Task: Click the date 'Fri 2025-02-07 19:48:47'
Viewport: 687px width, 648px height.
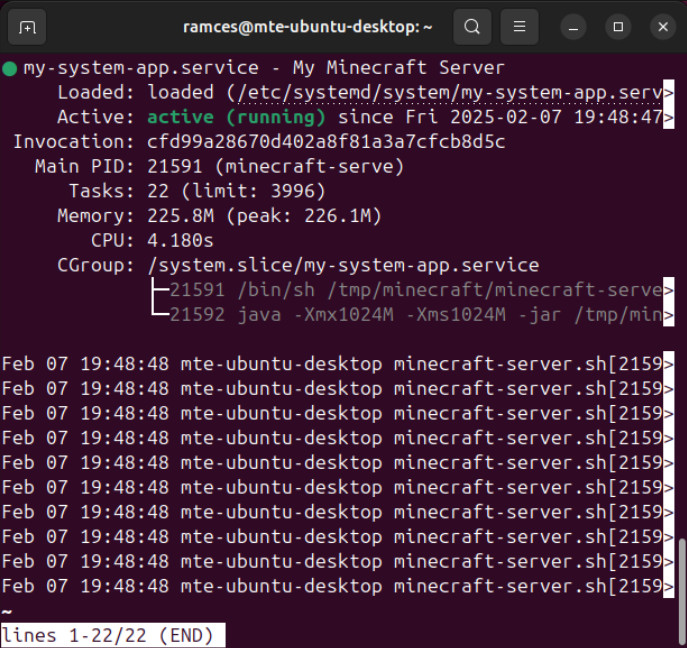Action: pos(534,117)
